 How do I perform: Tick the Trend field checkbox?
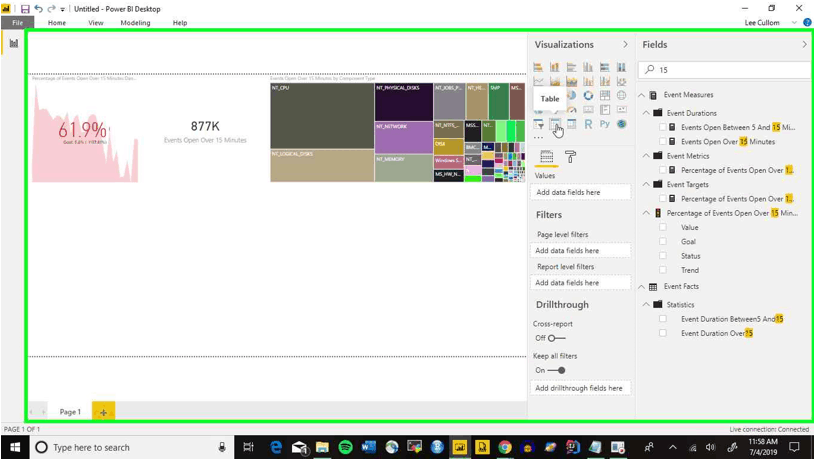pos(662,270)
